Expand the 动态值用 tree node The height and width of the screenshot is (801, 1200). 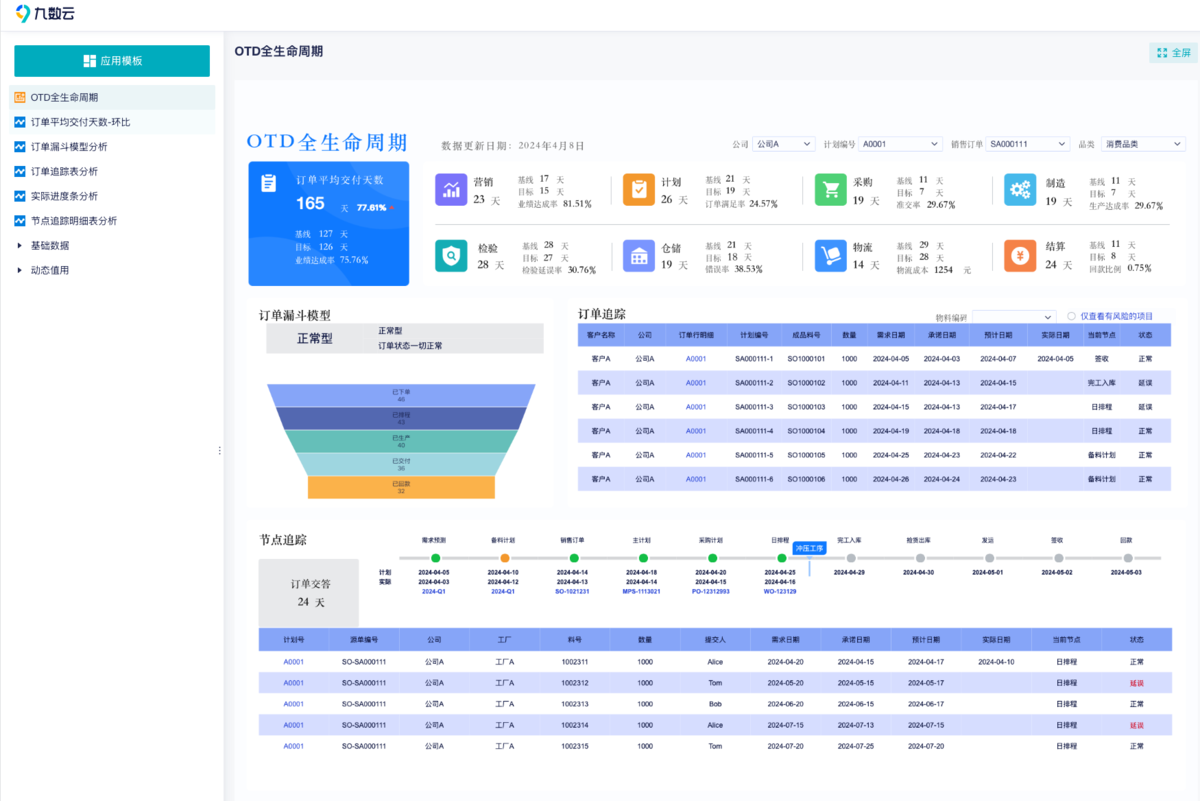pyautogui.click(x=19, y=270)
